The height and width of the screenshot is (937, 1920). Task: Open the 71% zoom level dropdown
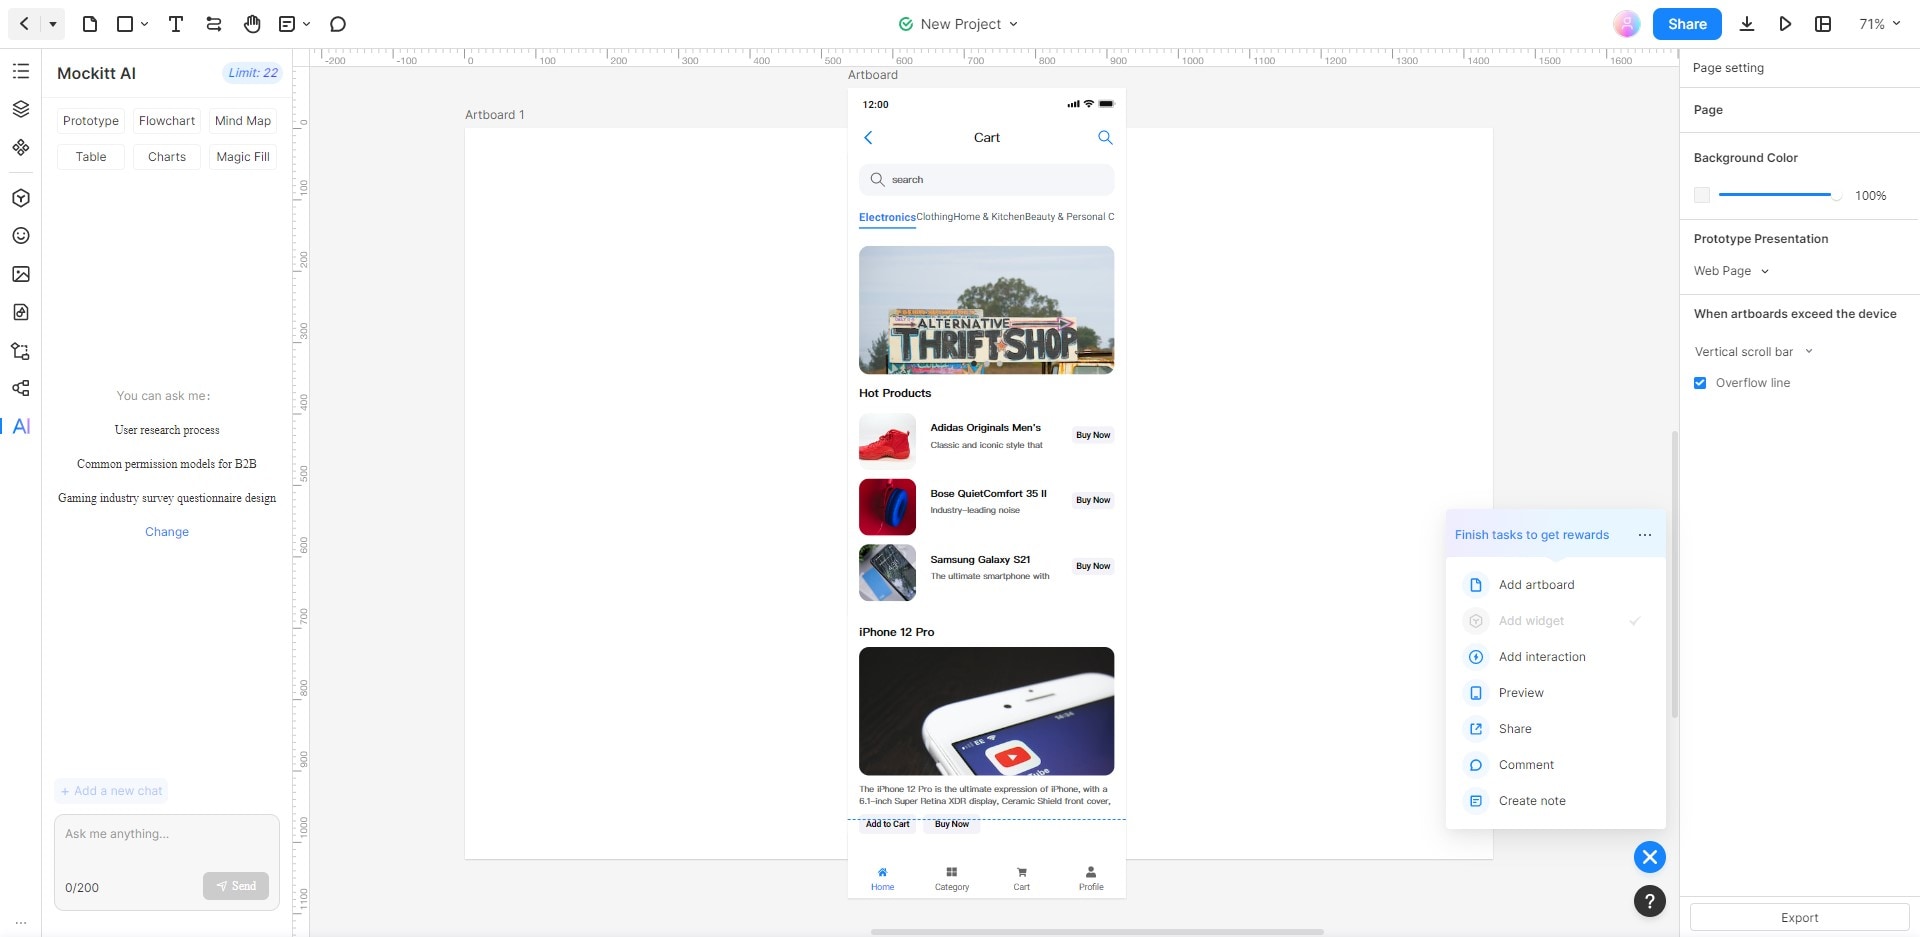point(1880,24)
